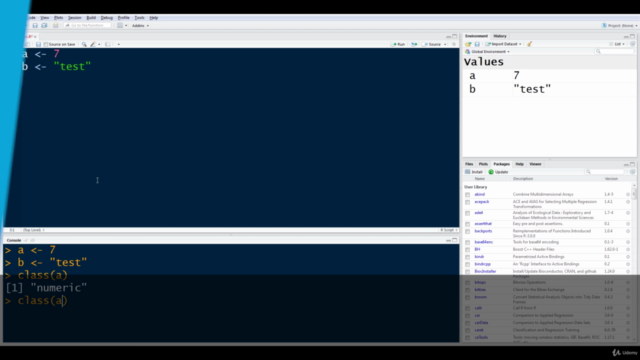The width and height of the screenshot is (640, 360).
Task: Check the assertthat package checkbox
Action: tap(468, 224)
